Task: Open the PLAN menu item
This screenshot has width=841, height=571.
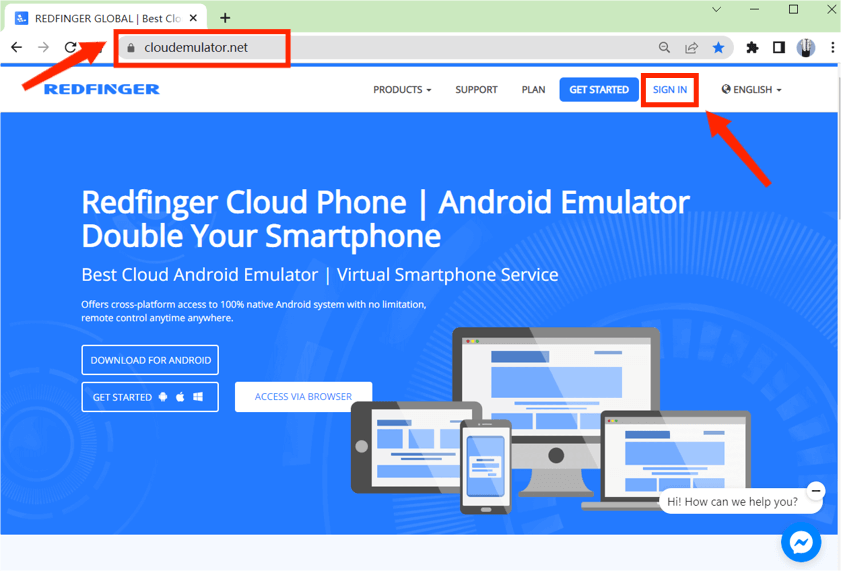Action: (x=533, y=90)
